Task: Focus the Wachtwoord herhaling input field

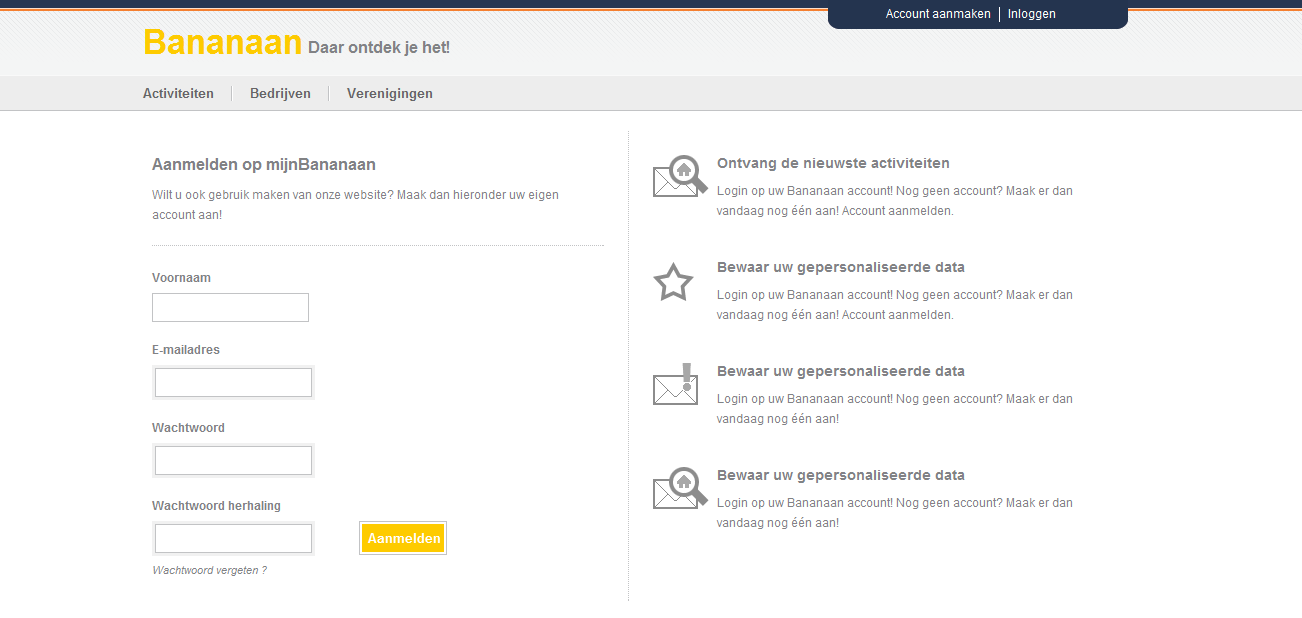Action: coord(233,538)
